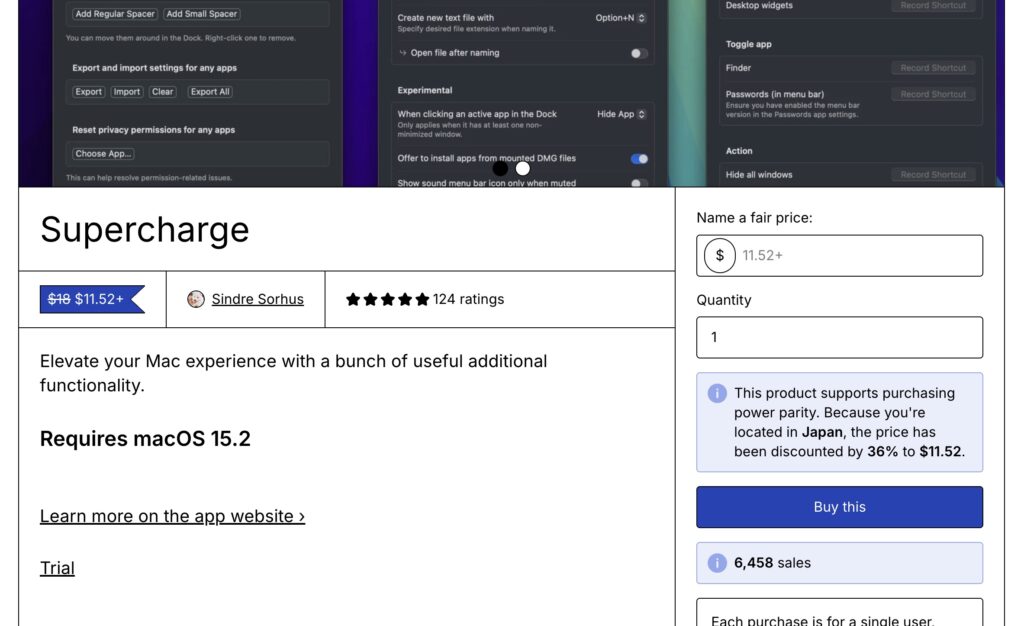Select the black carousel dot indicator
Image resolution: width=1024 pixels, height=626 pixels.
point(500,168)
